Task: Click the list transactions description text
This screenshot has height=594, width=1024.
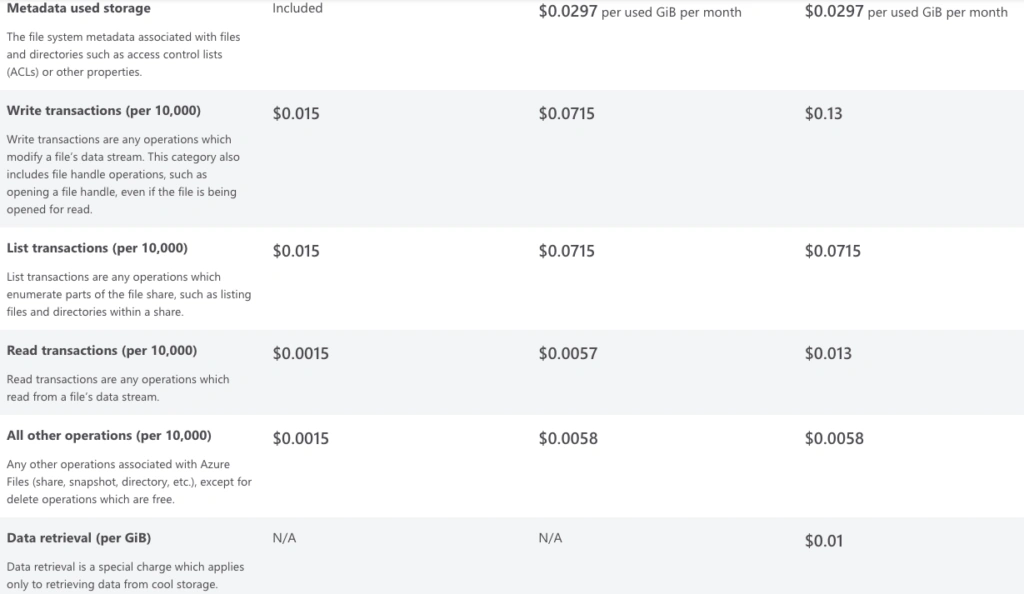Action: pos(129,294)
